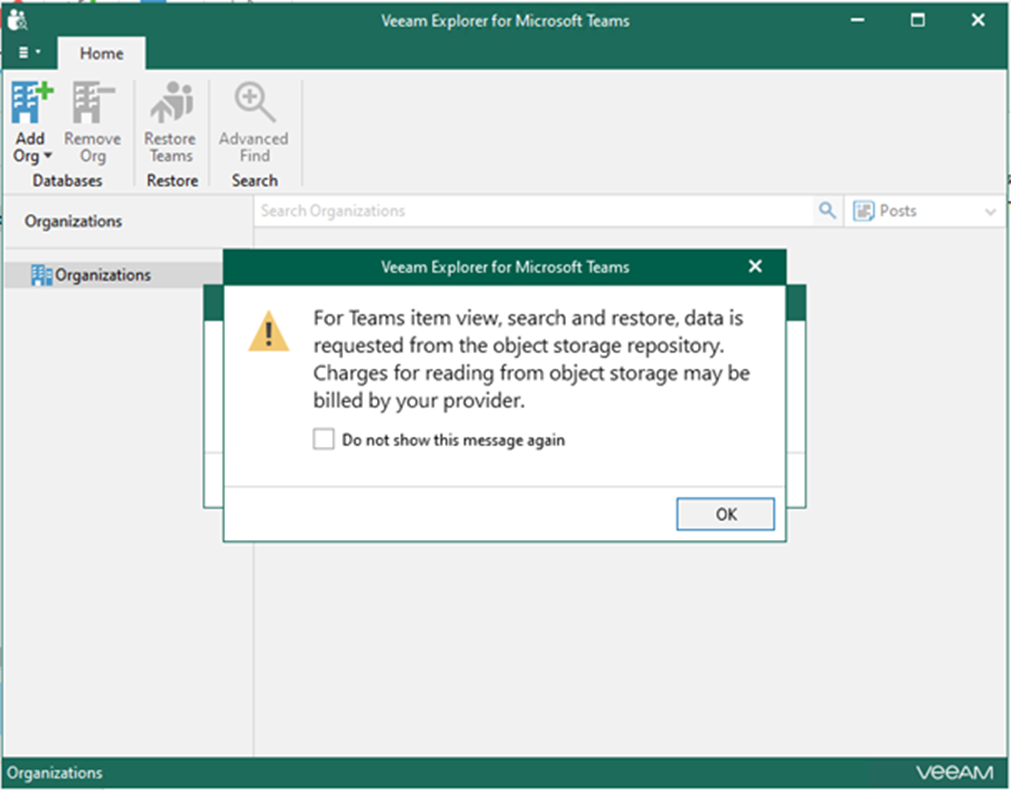Switch to the Home ribbon tab

[101, 53]
